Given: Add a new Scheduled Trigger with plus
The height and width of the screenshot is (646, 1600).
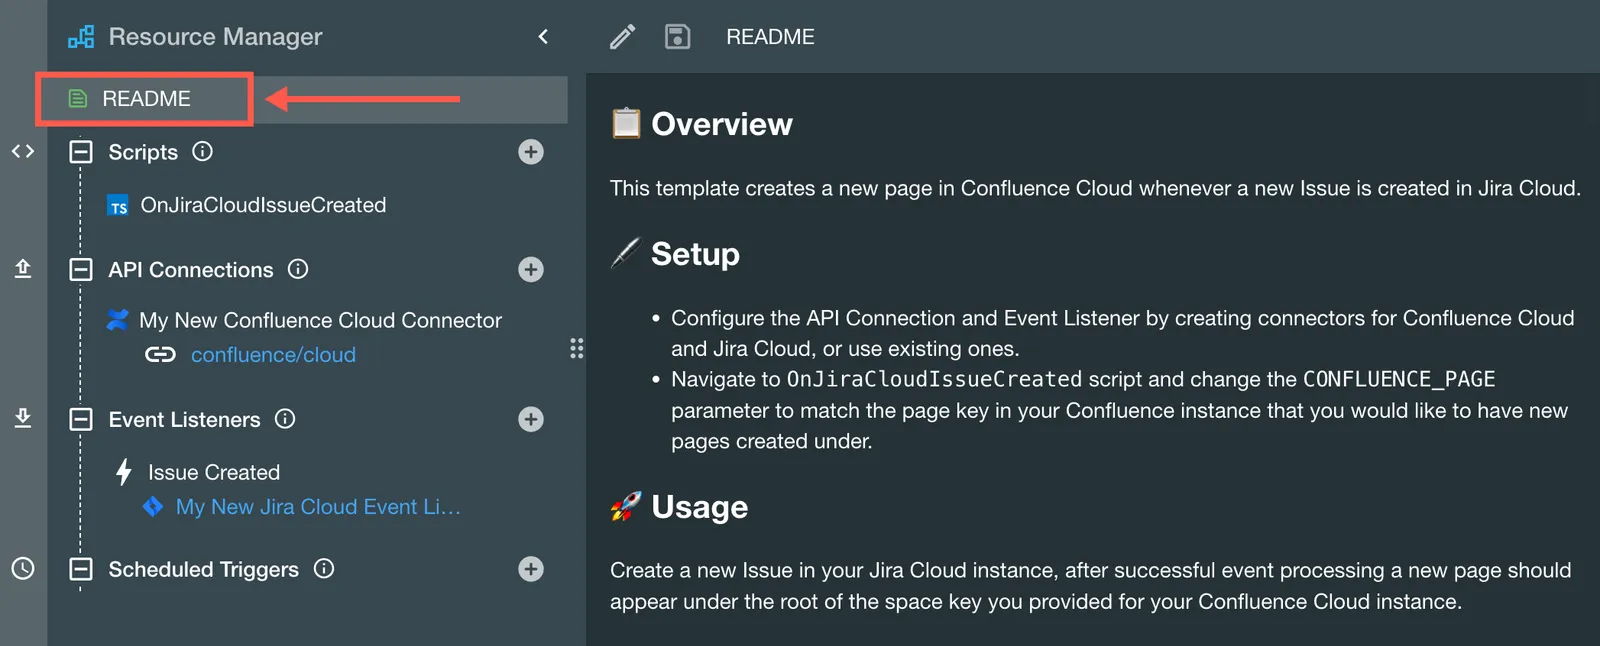Looking at the screenshot, I should [531, 569].
